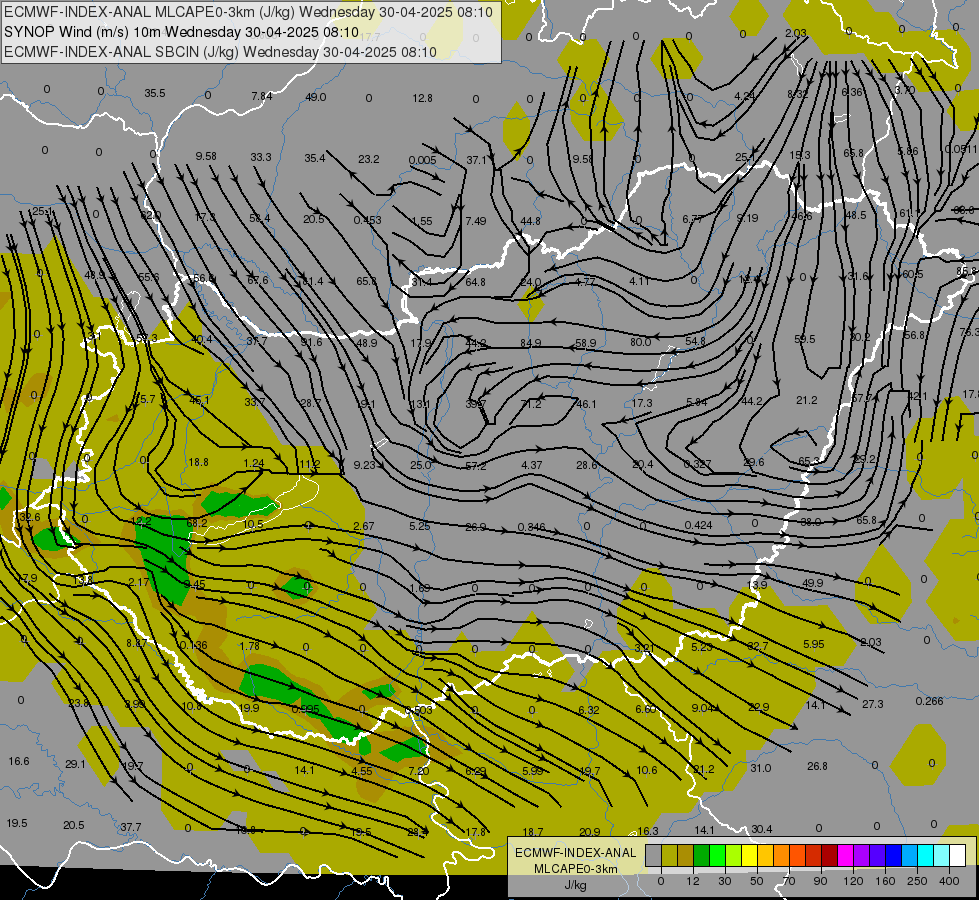Click the 160 legend tick label
The width and height of the screenshot is (979, 900).
[x=885, y=881]
